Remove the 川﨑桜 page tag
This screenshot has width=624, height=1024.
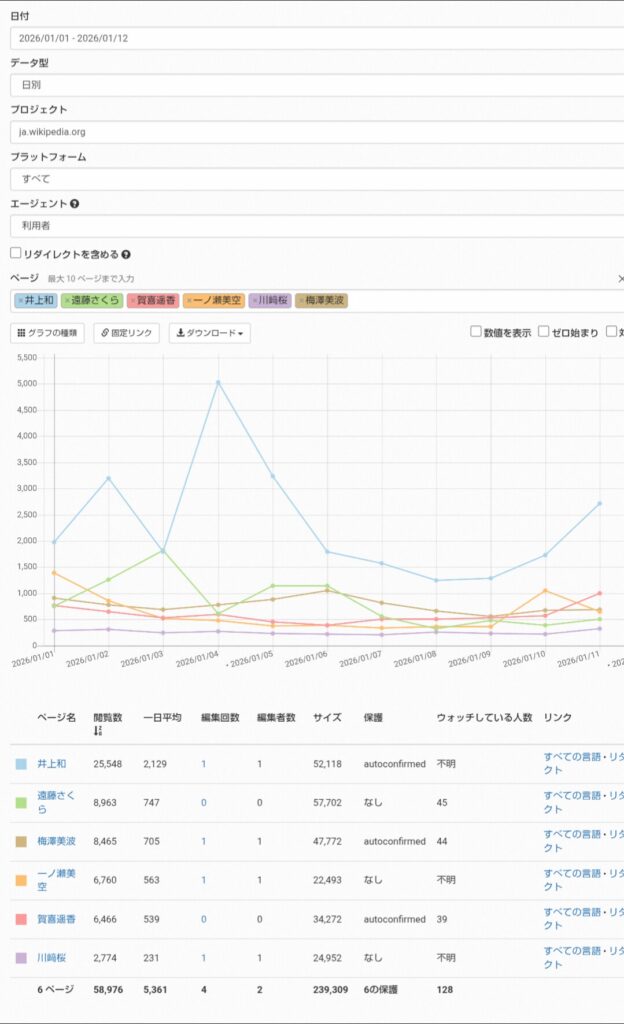click(x=255, y=300)
